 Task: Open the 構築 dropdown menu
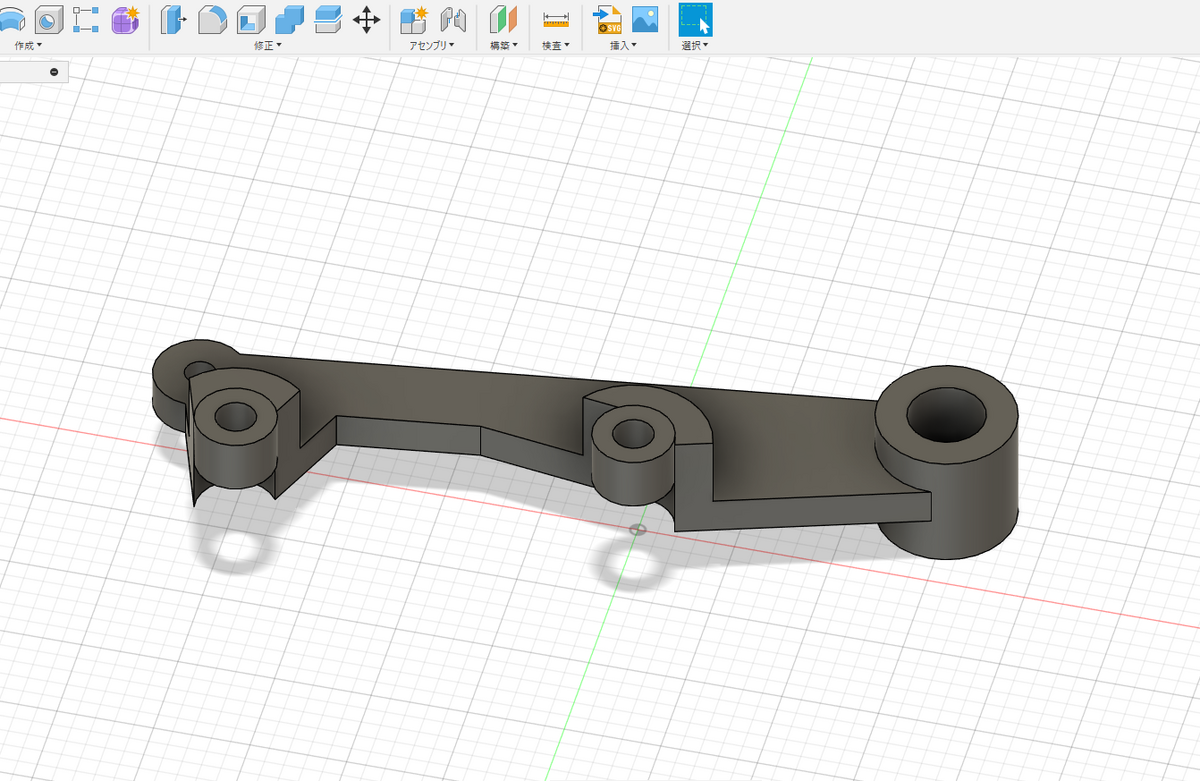click(x=503, y=46)
